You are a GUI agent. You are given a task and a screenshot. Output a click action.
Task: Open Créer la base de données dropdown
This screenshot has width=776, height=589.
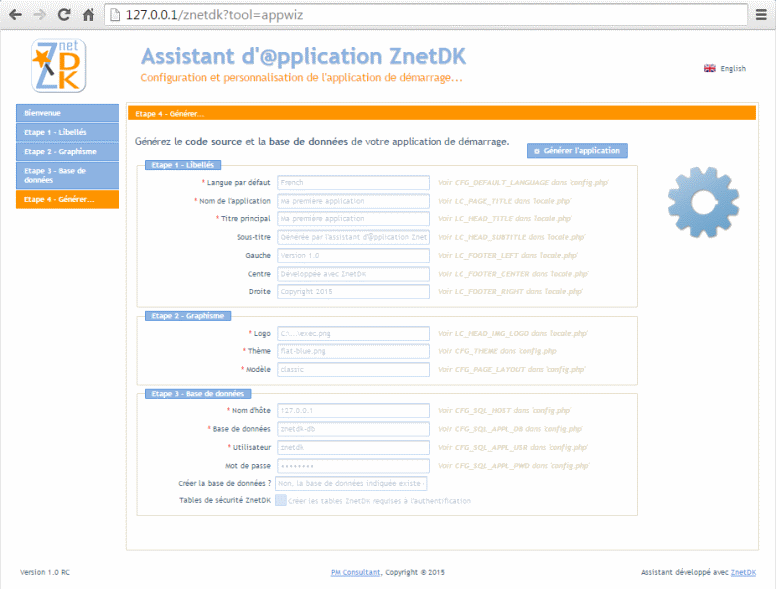point(351,483)
